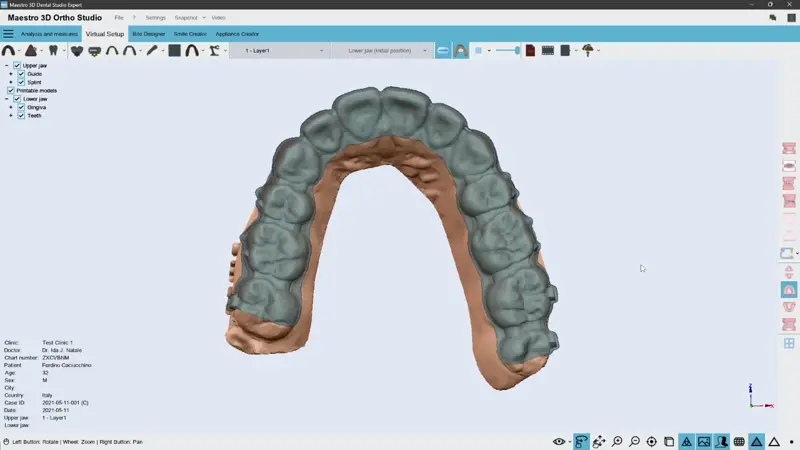Open the '1 - Layer1' dropdown

coord(279,51)
